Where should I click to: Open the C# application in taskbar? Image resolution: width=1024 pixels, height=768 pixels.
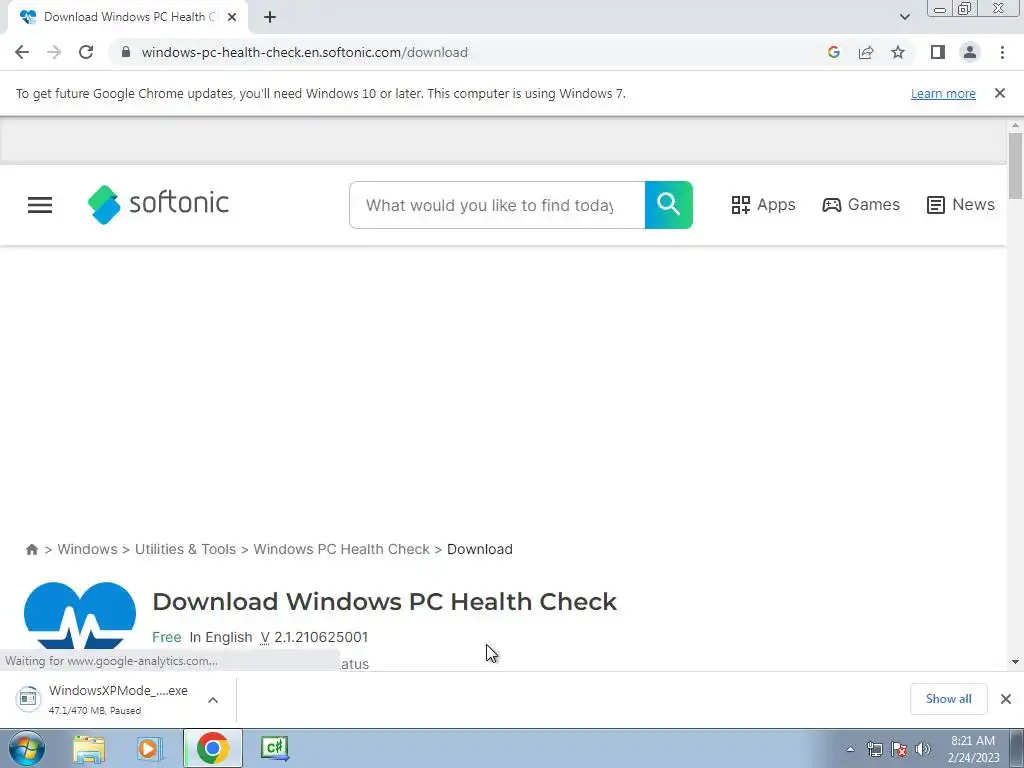(274, 748)
